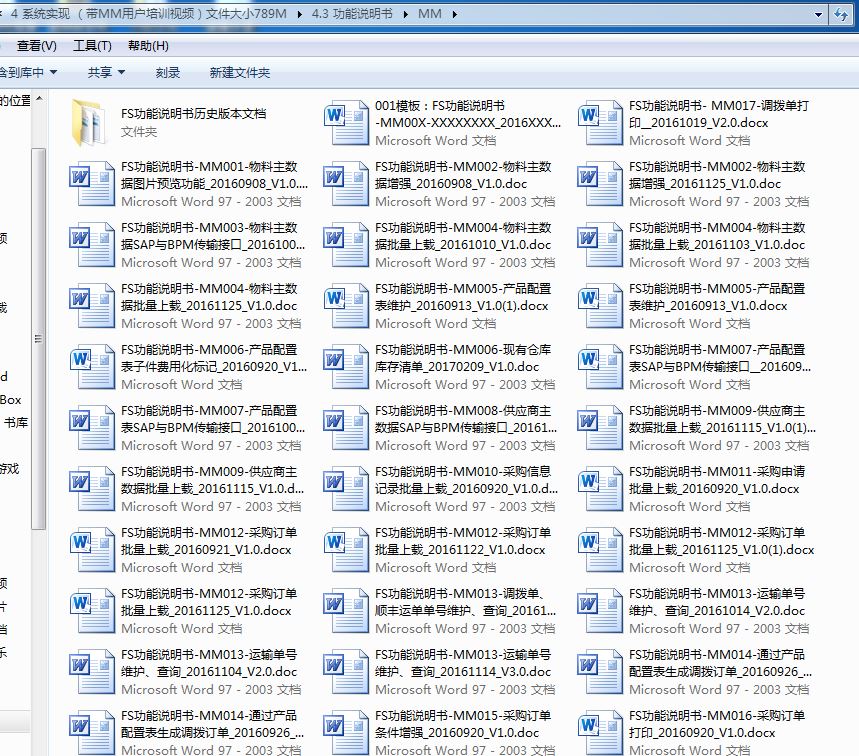Open the 帮助(H) menu
The height and width of the screenshot is (756, 859).
(148, 46)
